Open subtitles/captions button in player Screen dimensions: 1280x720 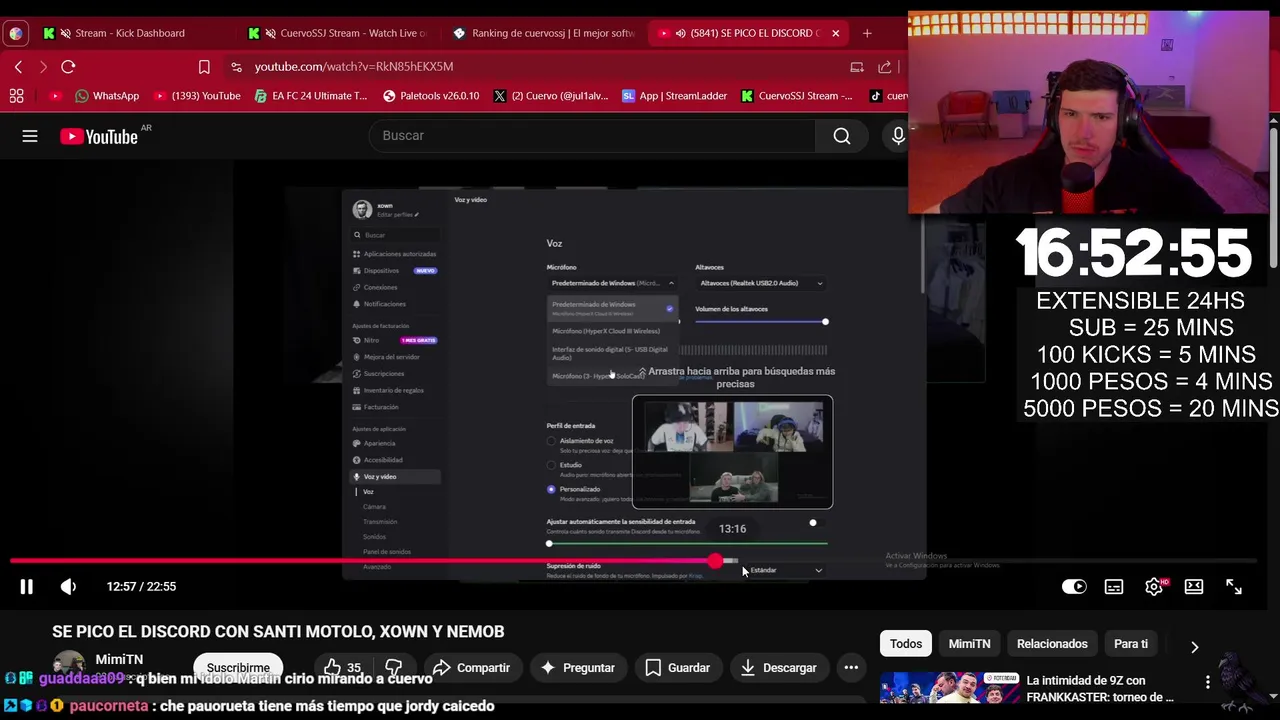coord(1114,587)
